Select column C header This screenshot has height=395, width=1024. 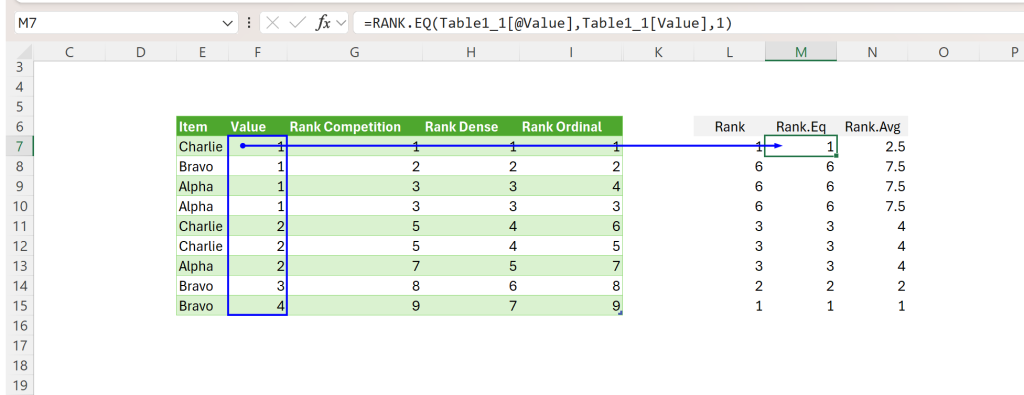[69, 52]
